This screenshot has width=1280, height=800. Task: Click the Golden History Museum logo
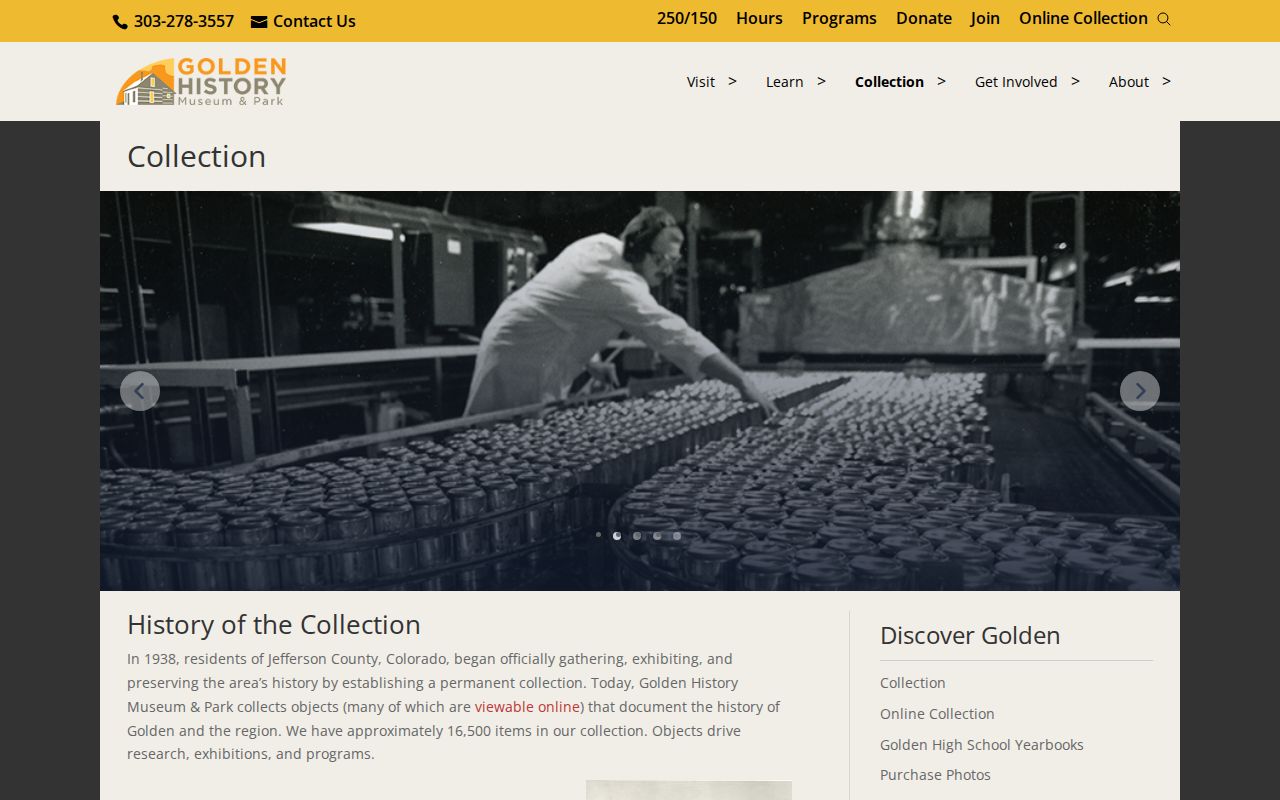click(x=201, y=82)
